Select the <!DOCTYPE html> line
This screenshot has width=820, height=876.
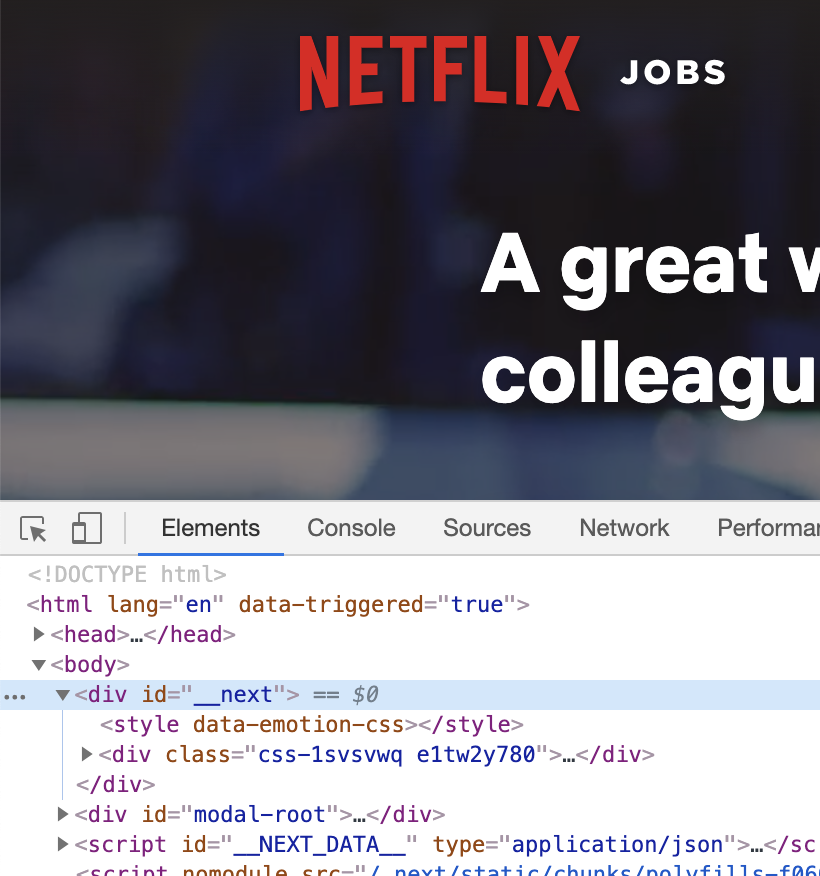(x=127, y=574)
